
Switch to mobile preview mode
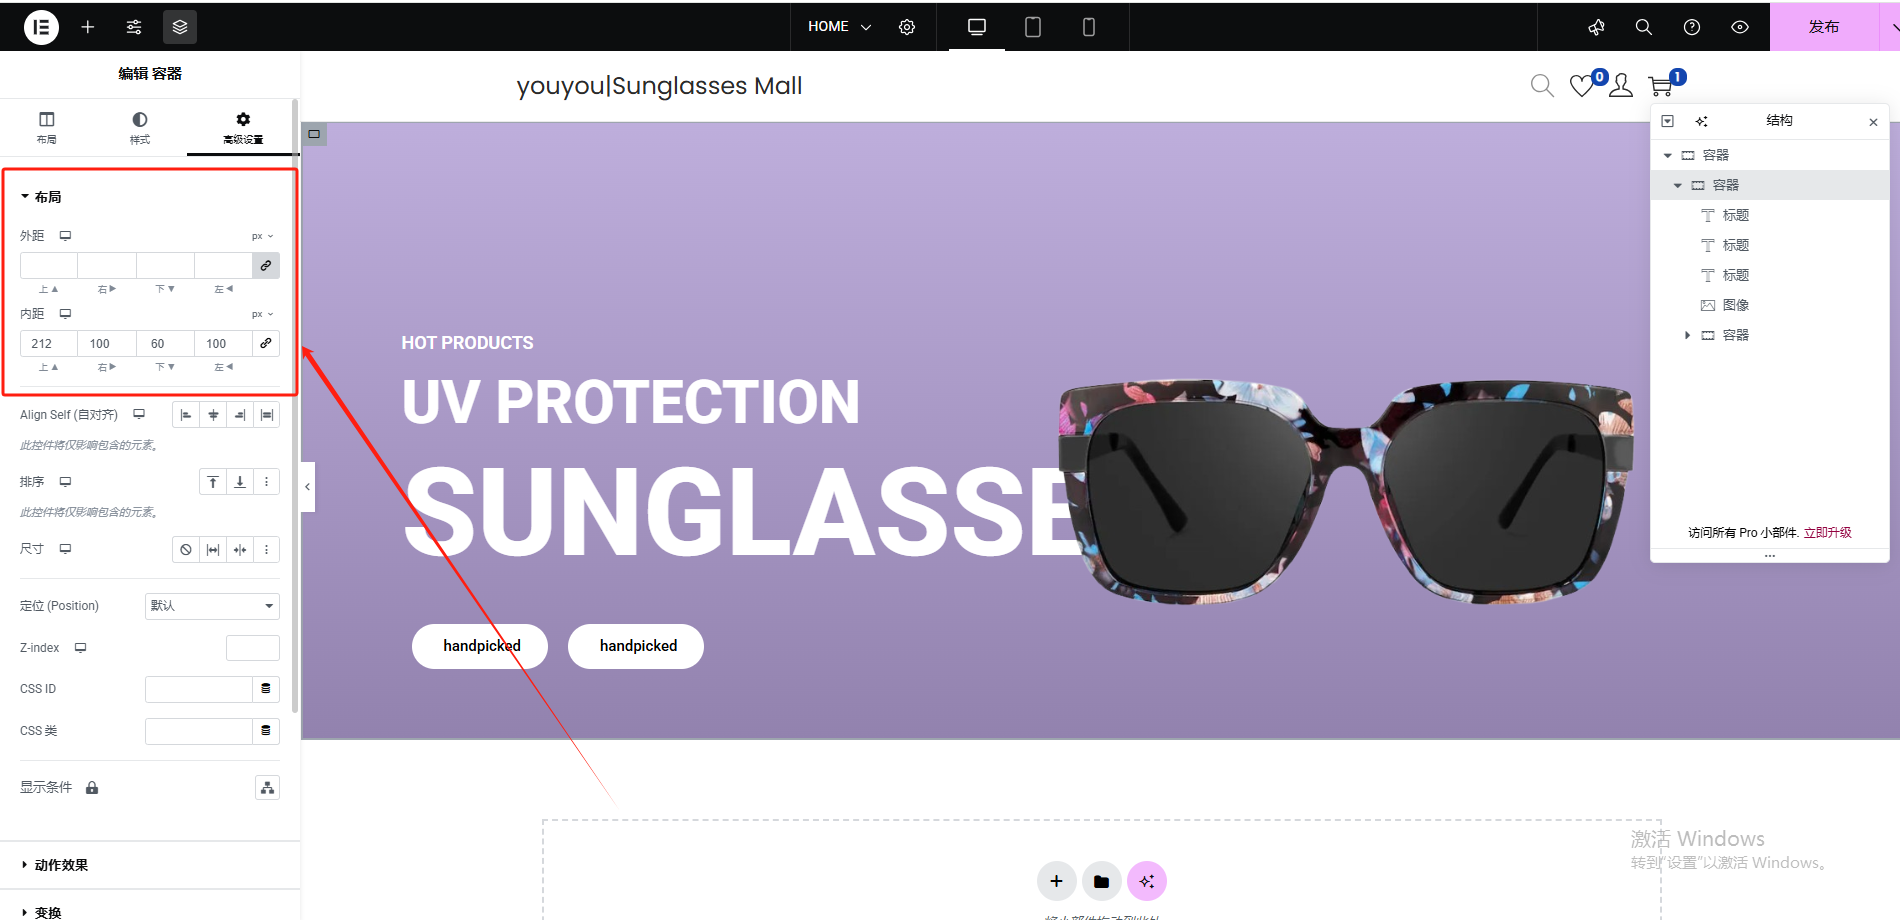click(x=1089, y=27)
